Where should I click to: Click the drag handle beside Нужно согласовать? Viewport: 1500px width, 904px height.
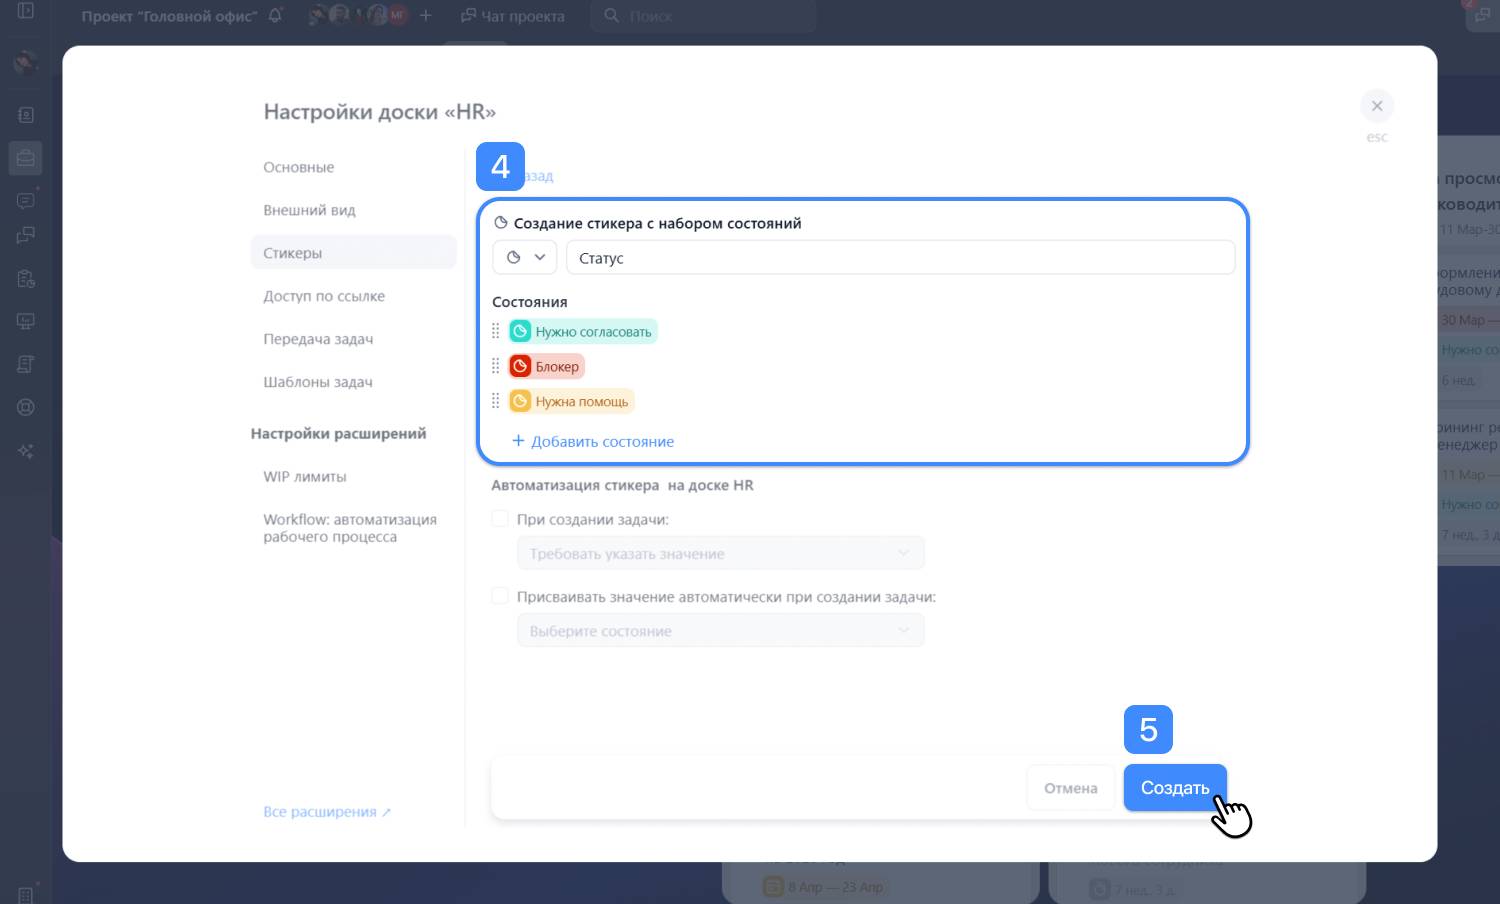tap(496, 332)
